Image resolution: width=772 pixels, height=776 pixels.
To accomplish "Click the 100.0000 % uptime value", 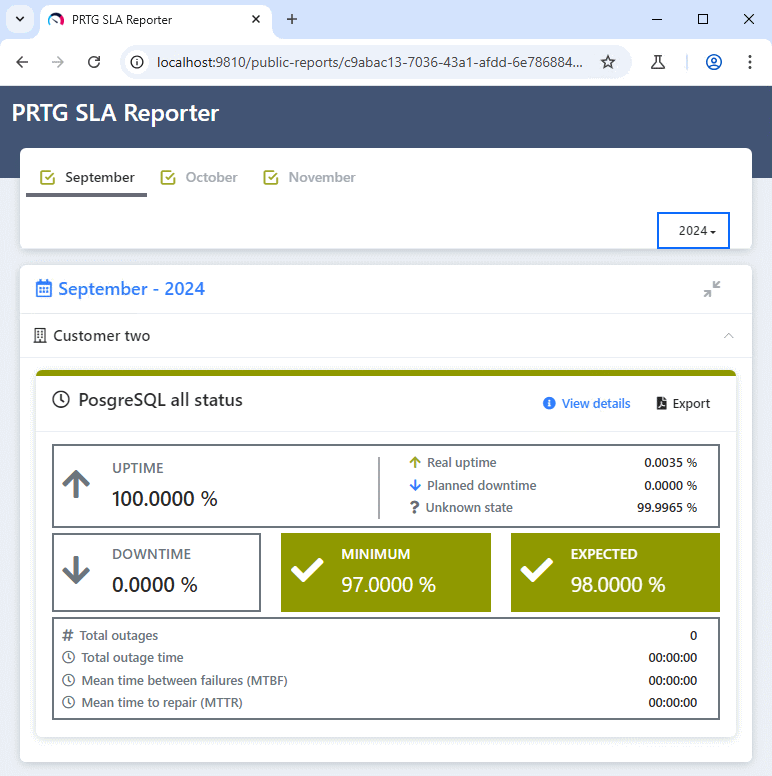I will coord(165,499).
